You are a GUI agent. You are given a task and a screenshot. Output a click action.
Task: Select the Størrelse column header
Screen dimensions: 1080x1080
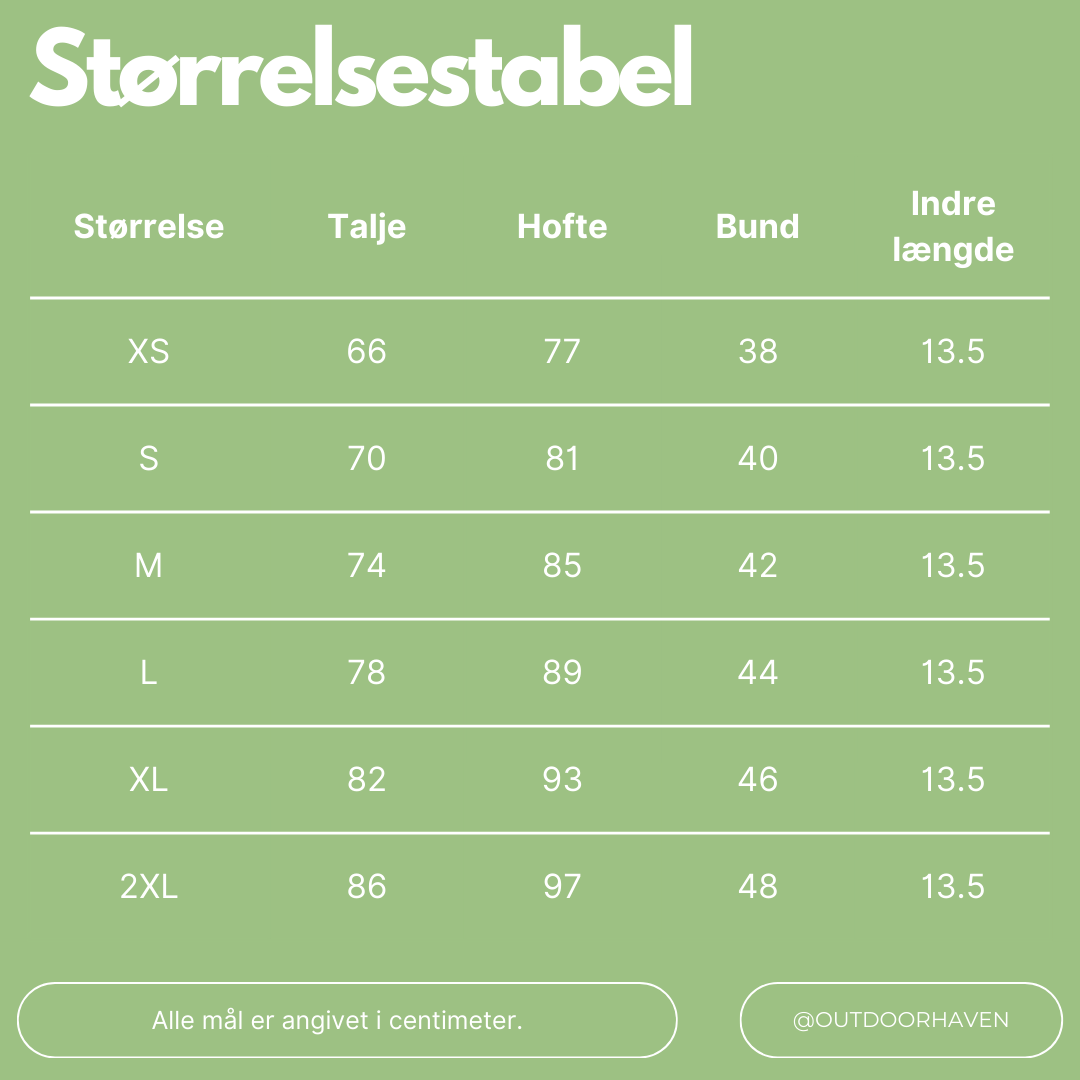point(149,226)
